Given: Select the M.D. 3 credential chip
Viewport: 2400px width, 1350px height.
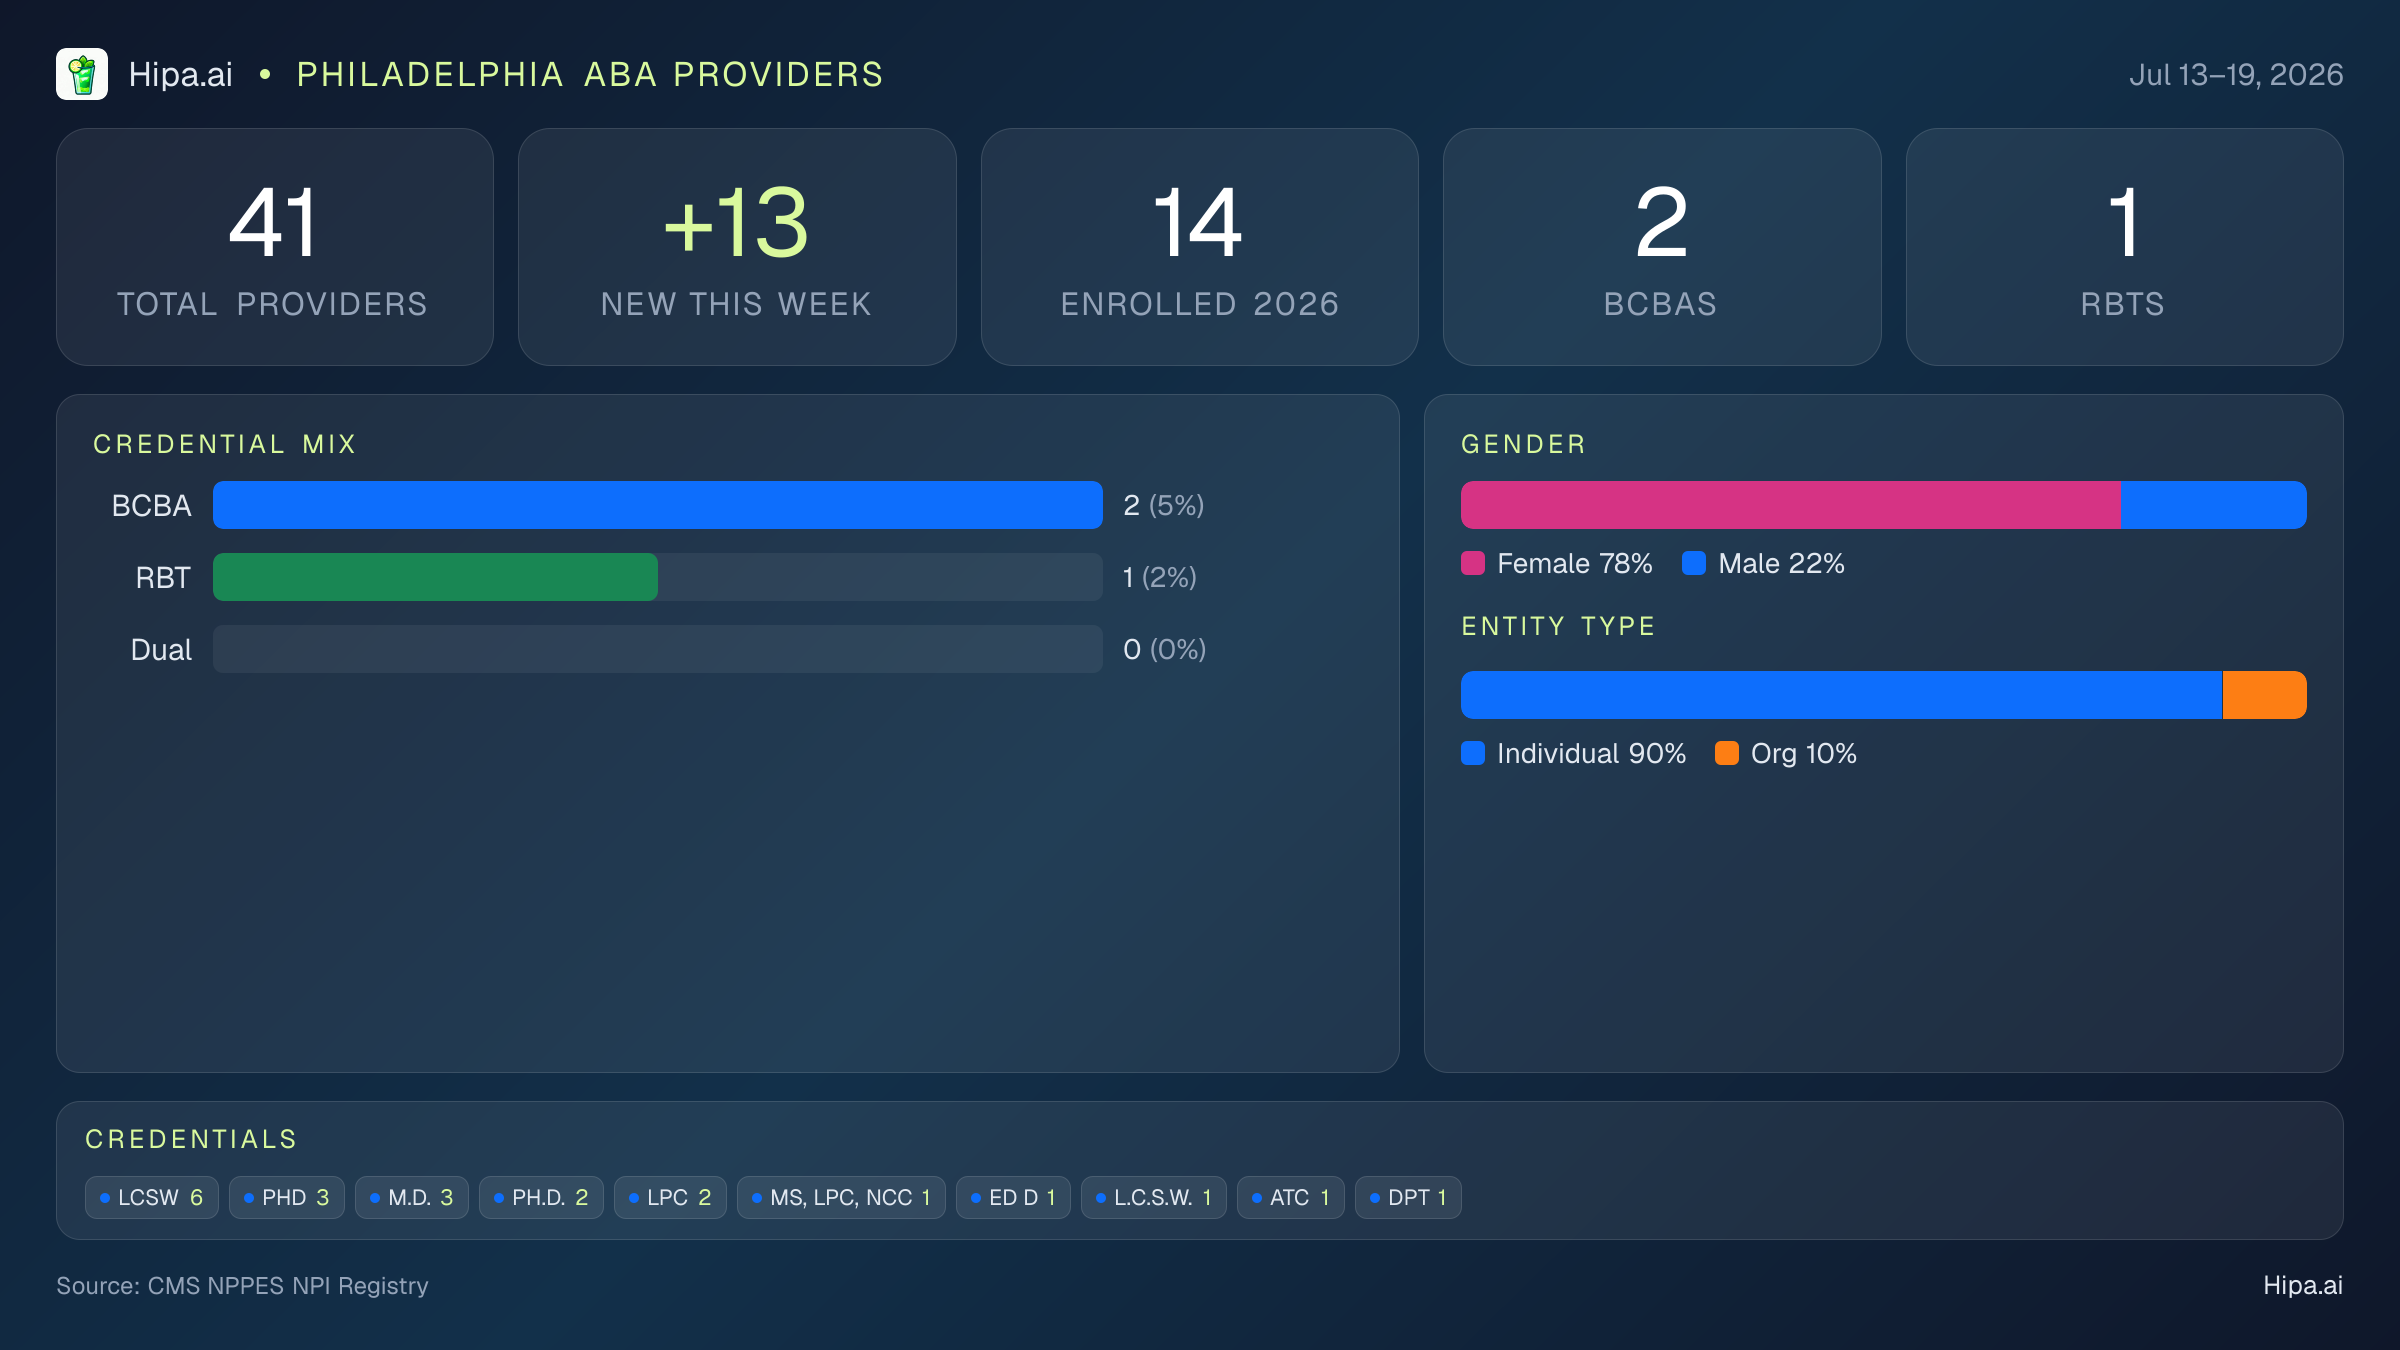Looking at the screenshot, I should click(x=412, y=1197).
